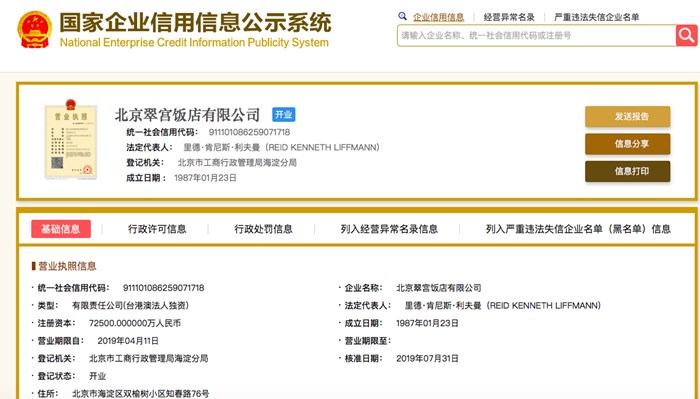Viewport: 700px width, 399px height.
Task: Click the header credit code 911101086259071718
Action: pyautogui.click(x=249, y=132)
